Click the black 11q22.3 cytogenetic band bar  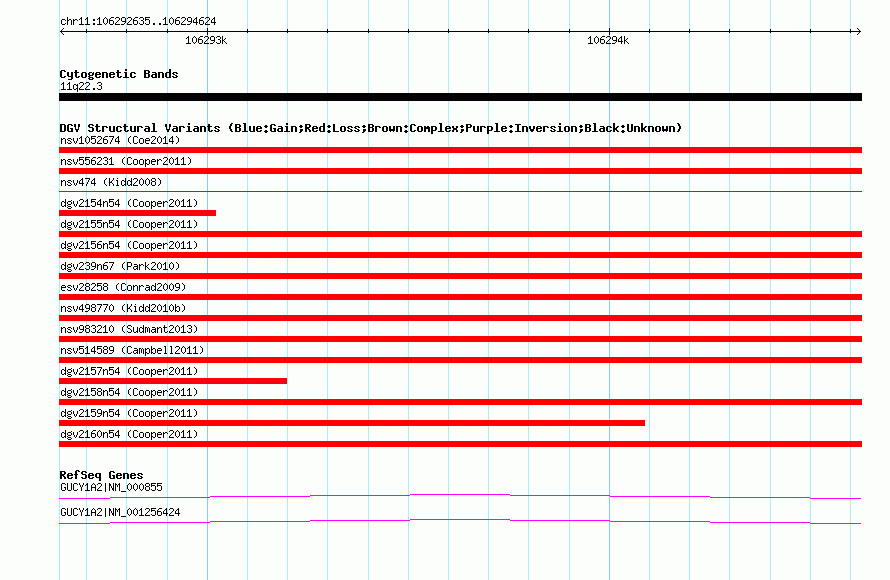pos(460,97)
